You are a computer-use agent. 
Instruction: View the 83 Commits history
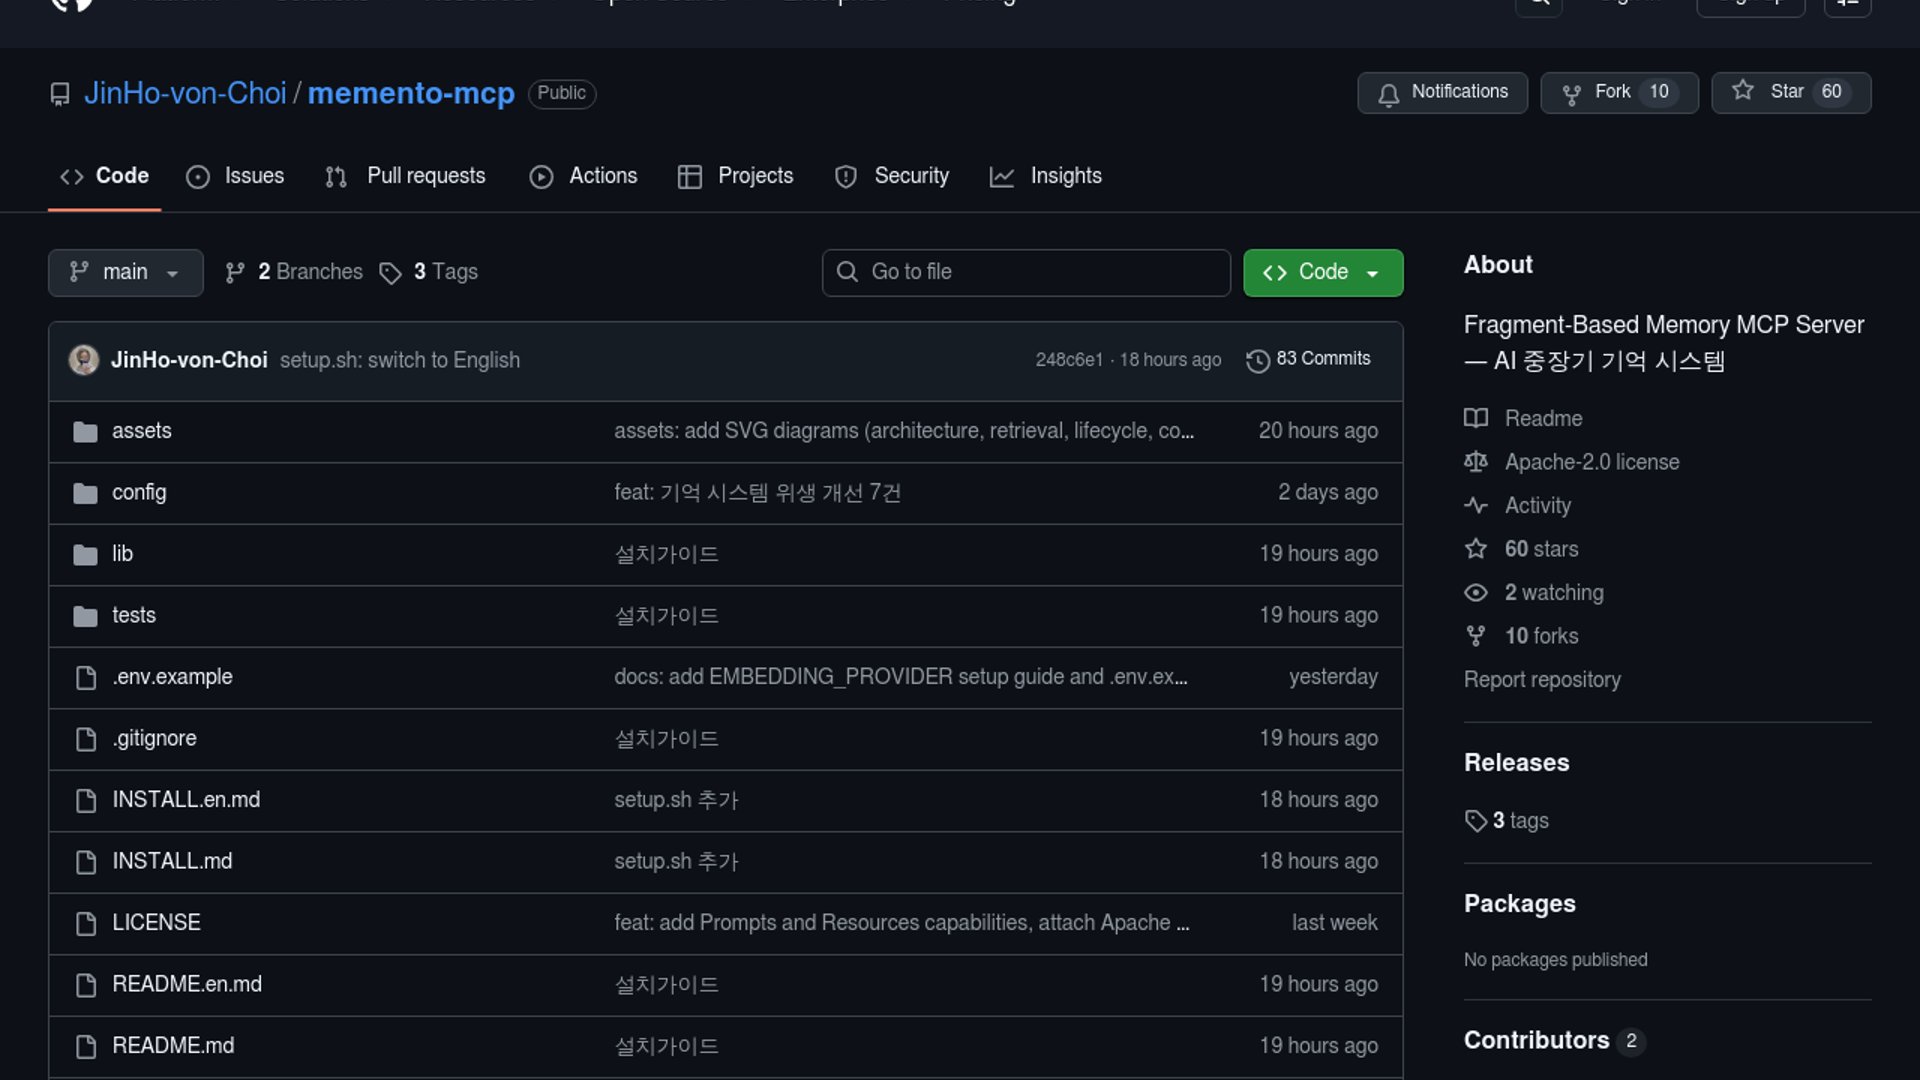point(1308,359)
